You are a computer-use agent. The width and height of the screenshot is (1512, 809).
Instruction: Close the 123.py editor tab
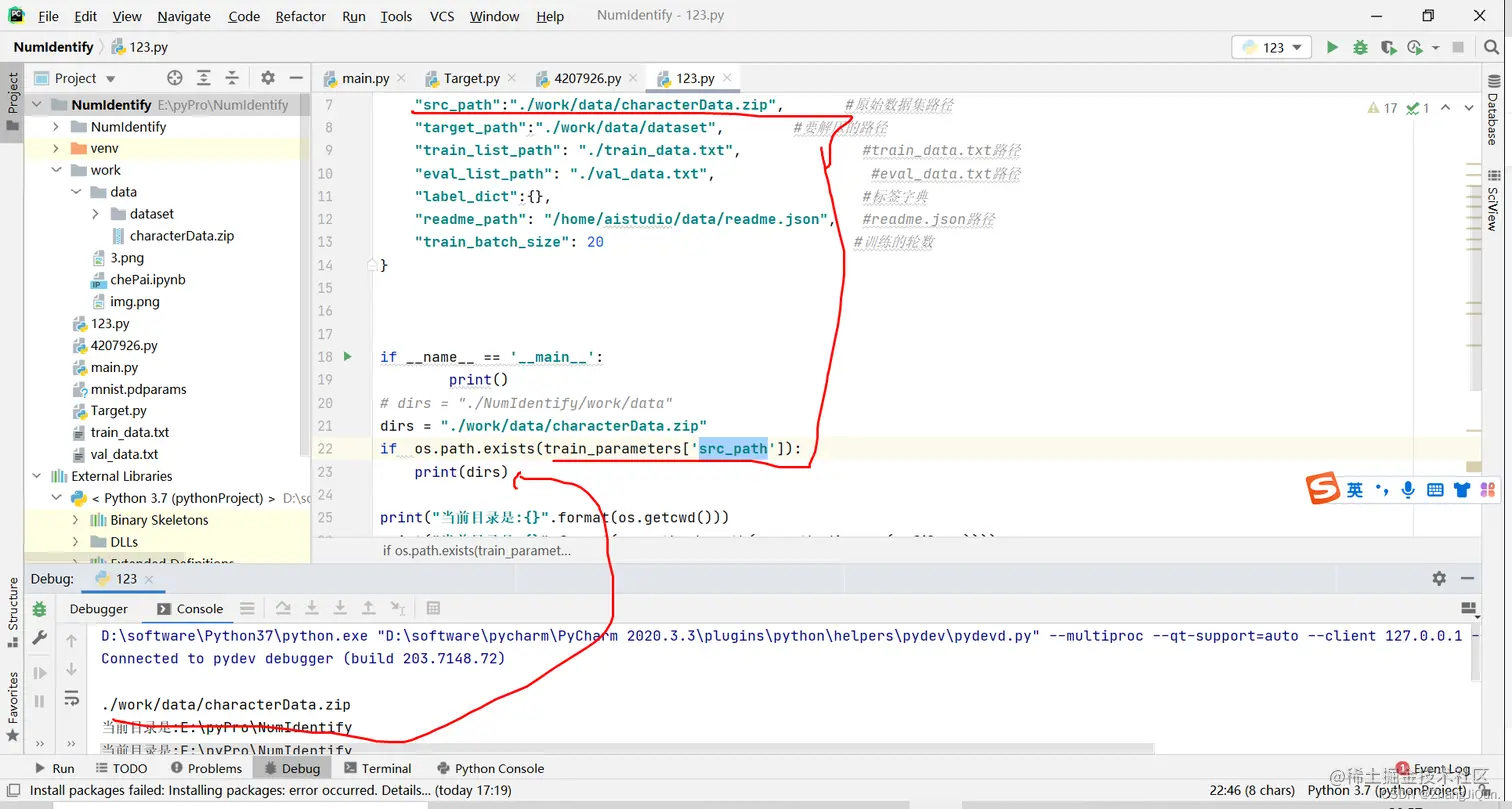click(x=729, y=78)
